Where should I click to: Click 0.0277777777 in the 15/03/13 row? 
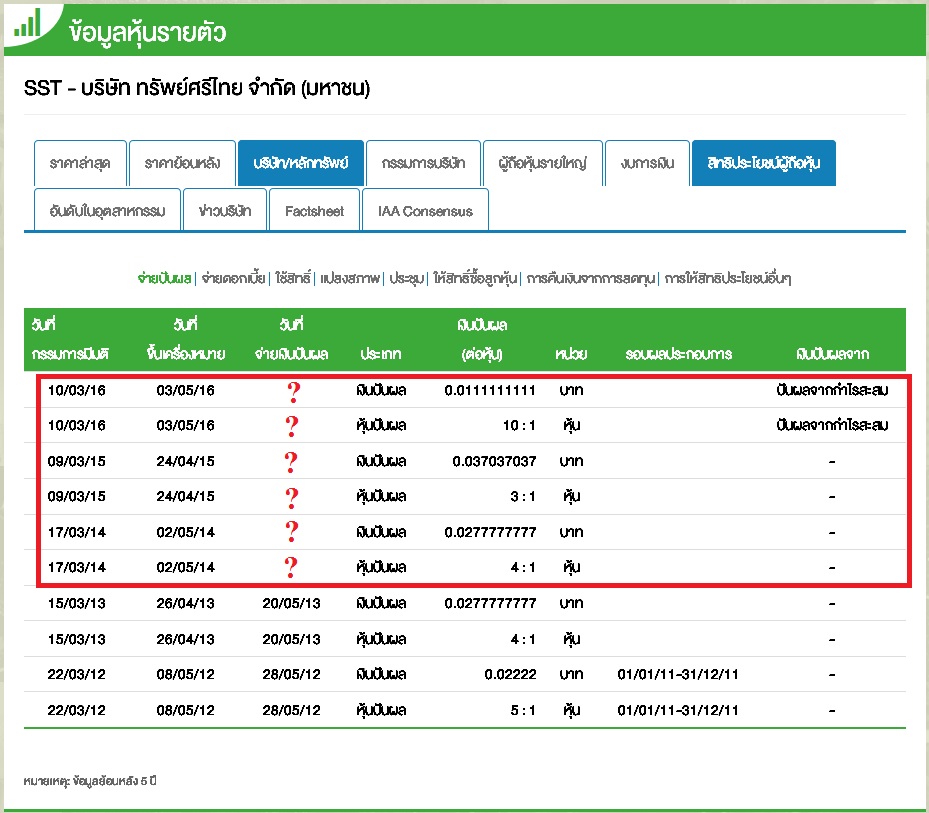(490, 603)
